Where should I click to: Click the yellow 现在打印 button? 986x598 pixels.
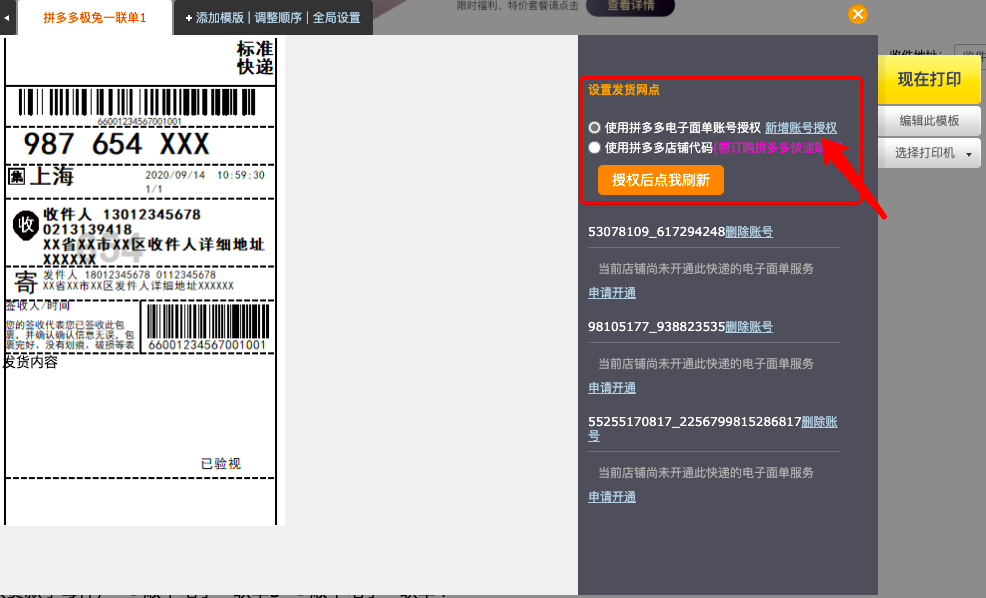(929, 79)
